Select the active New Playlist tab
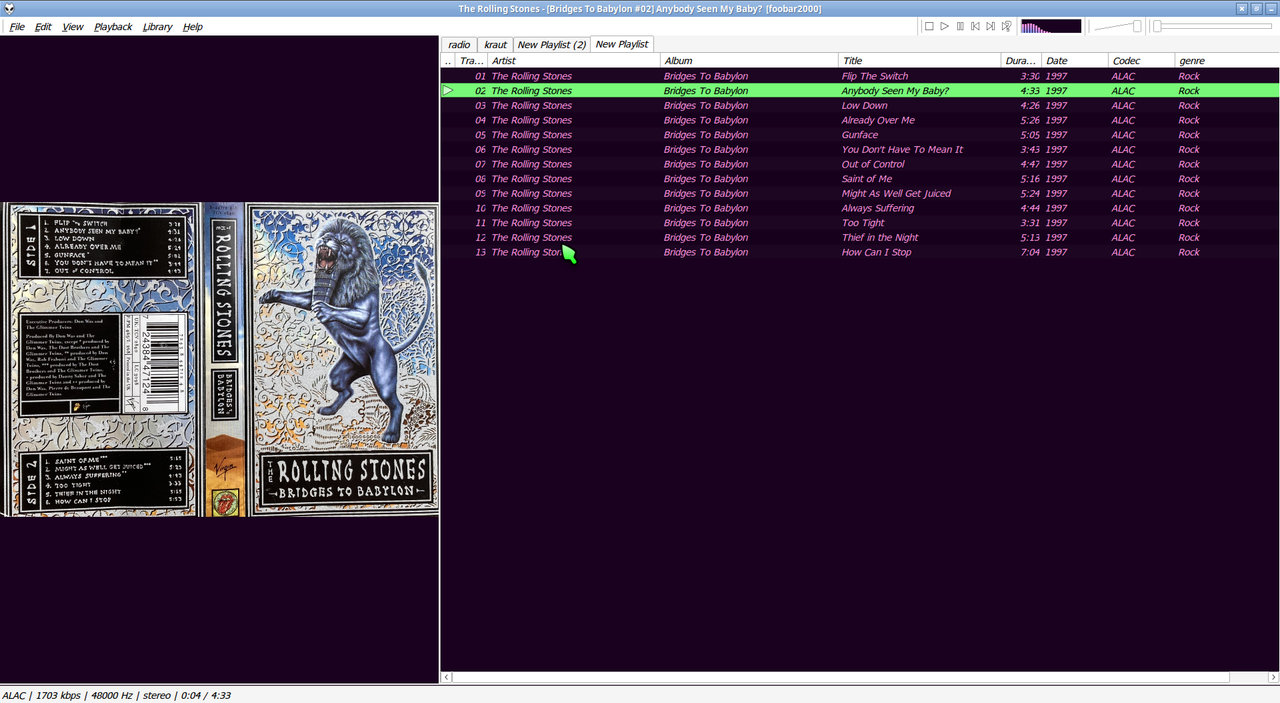Image resolution: width=1280 pixels, height=703 pixels. (x=622, y=44)
